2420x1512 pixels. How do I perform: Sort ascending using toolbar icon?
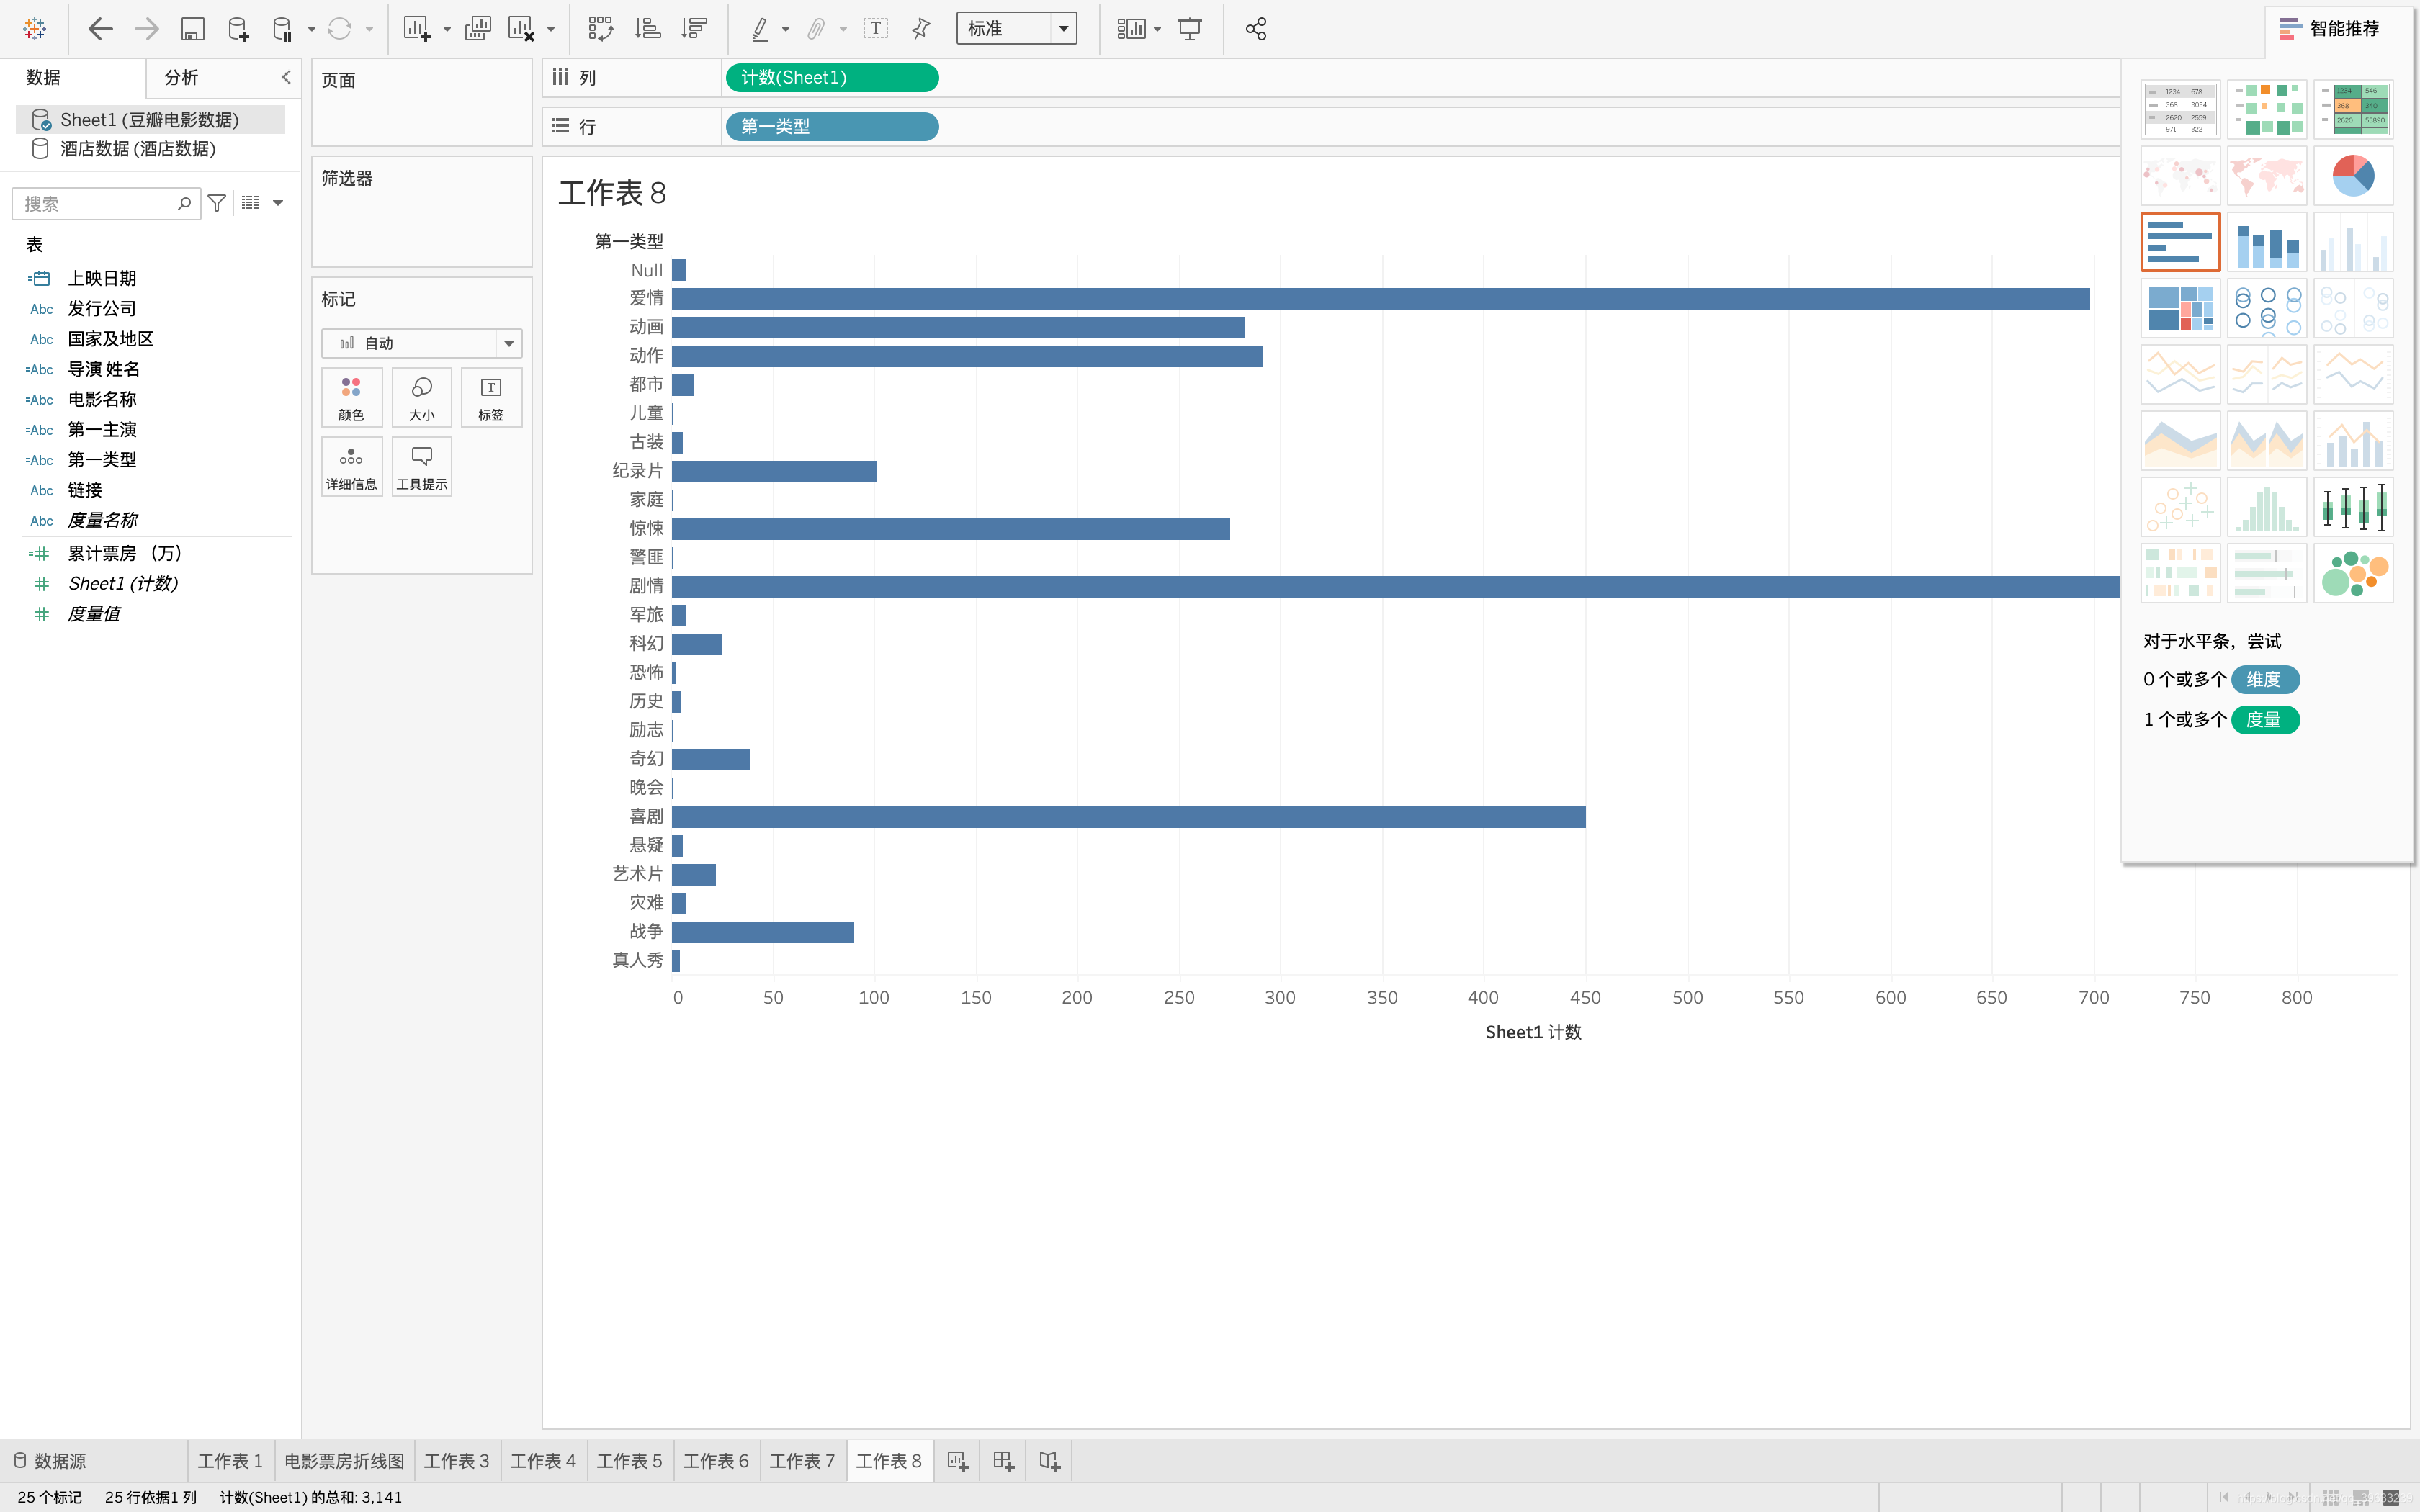tap(648, 29)
